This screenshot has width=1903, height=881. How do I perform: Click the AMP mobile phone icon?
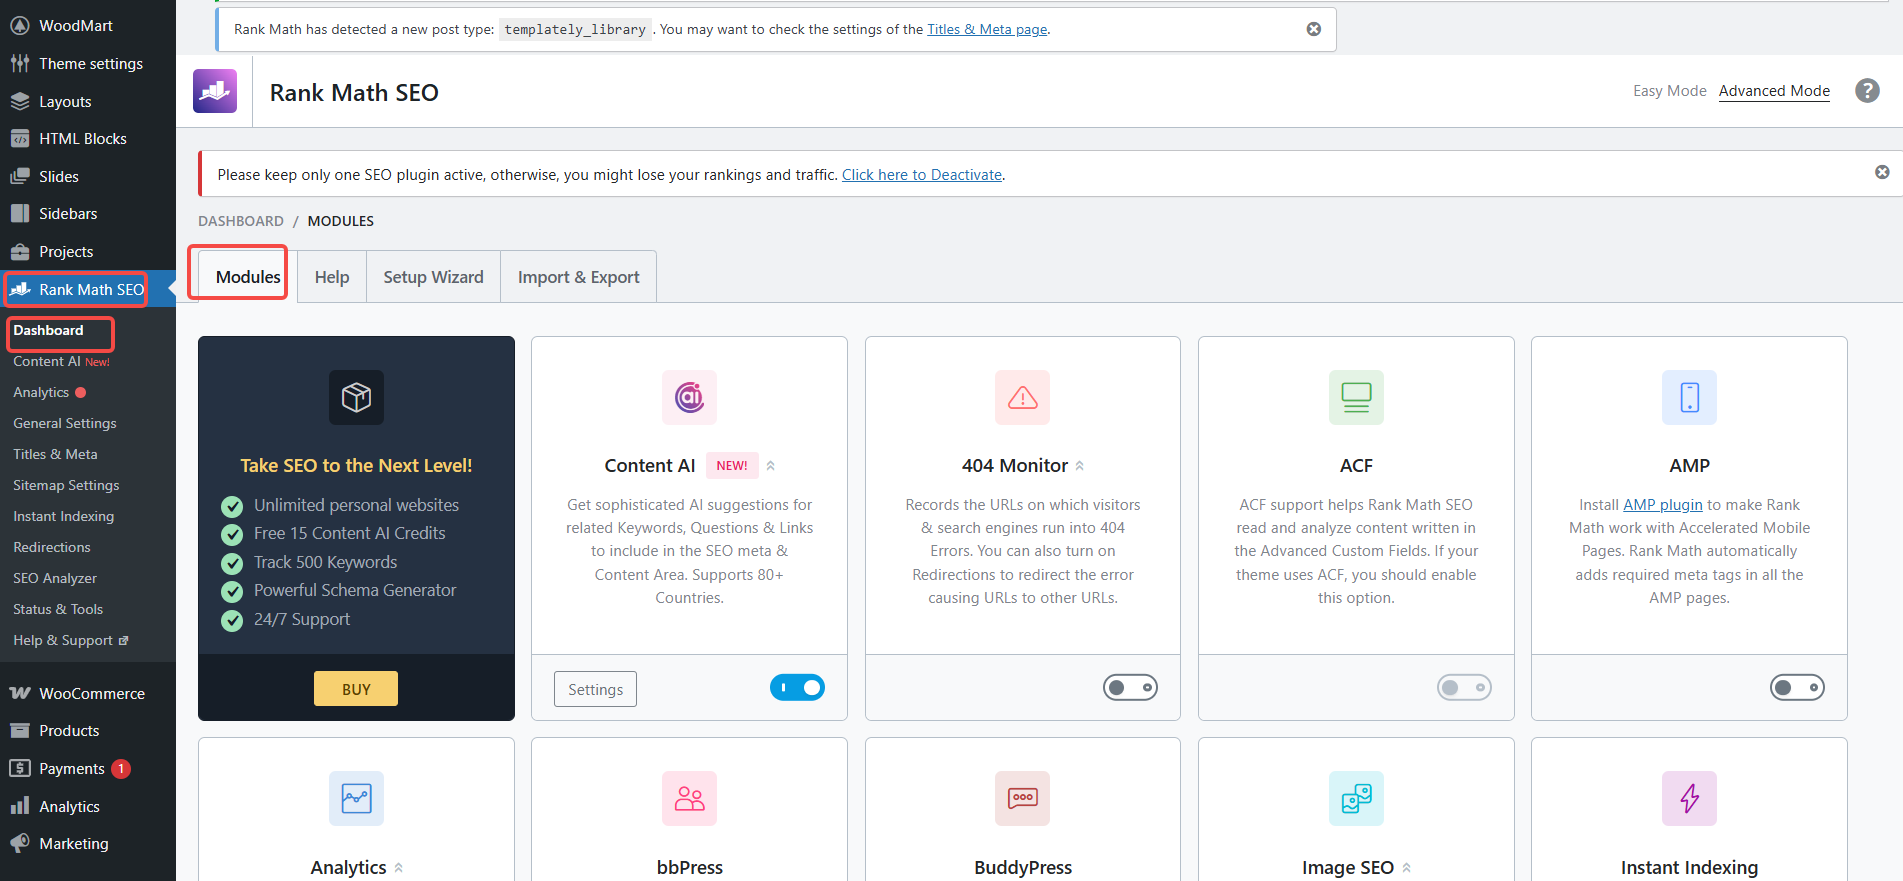(1689, 397)
